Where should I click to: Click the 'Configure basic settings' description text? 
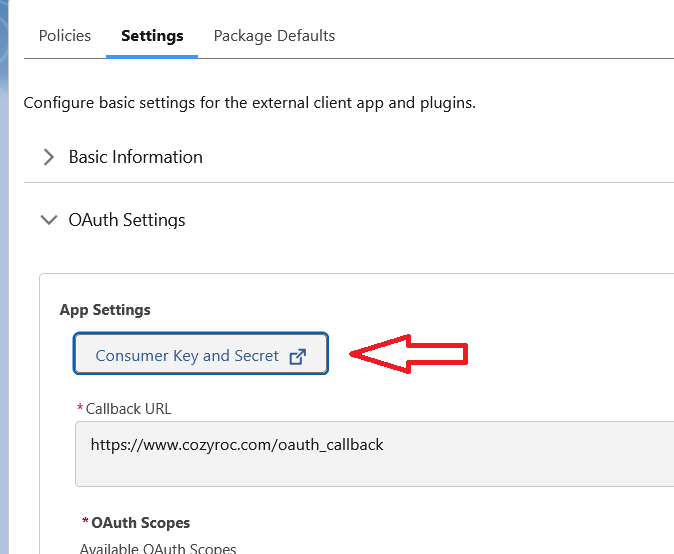click(x=249, y=103)
